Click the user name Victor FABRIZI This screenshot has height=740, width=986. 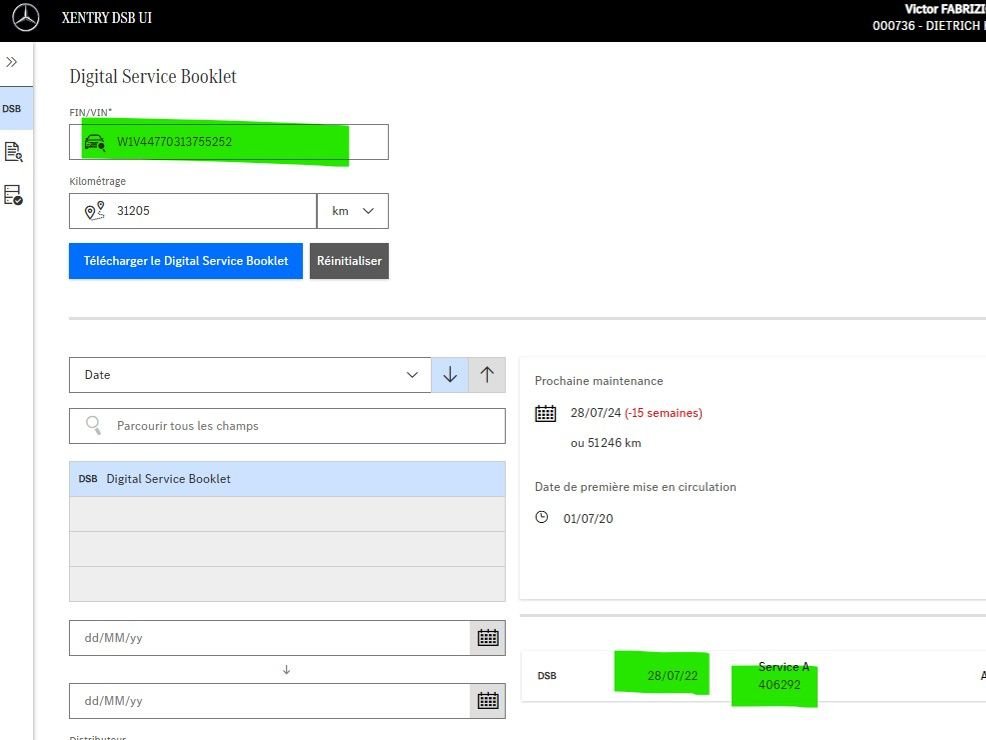point(945,9)
